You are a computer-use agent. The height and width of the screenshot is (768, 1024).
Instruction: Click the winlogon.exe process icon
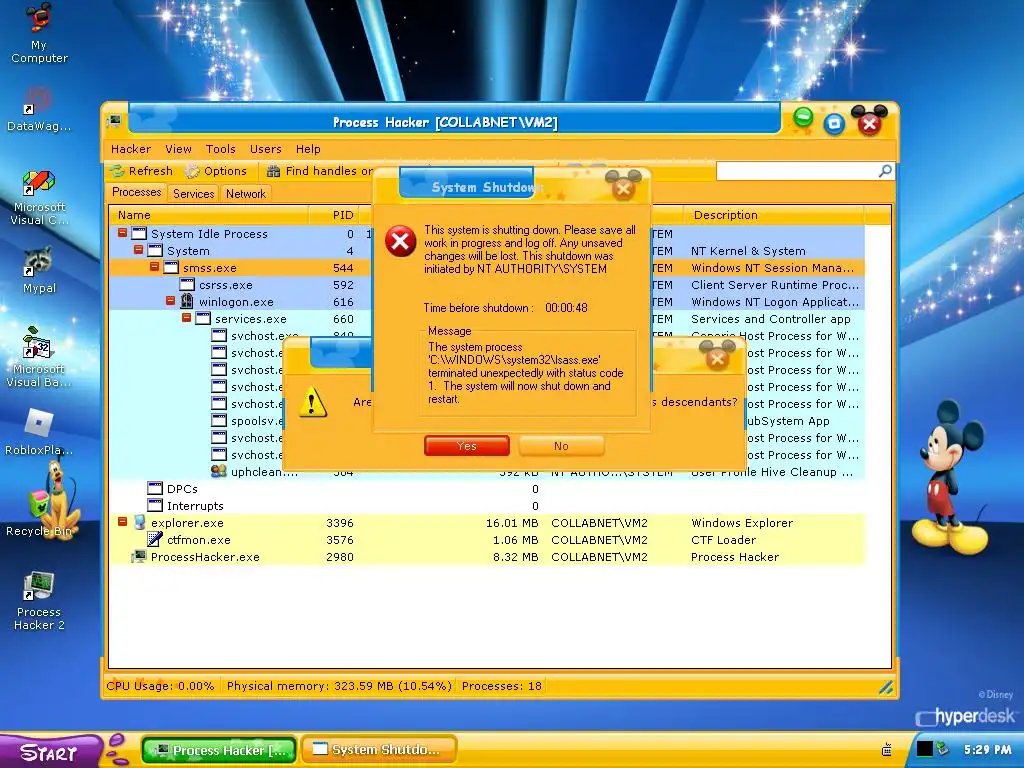pos(187,301)
